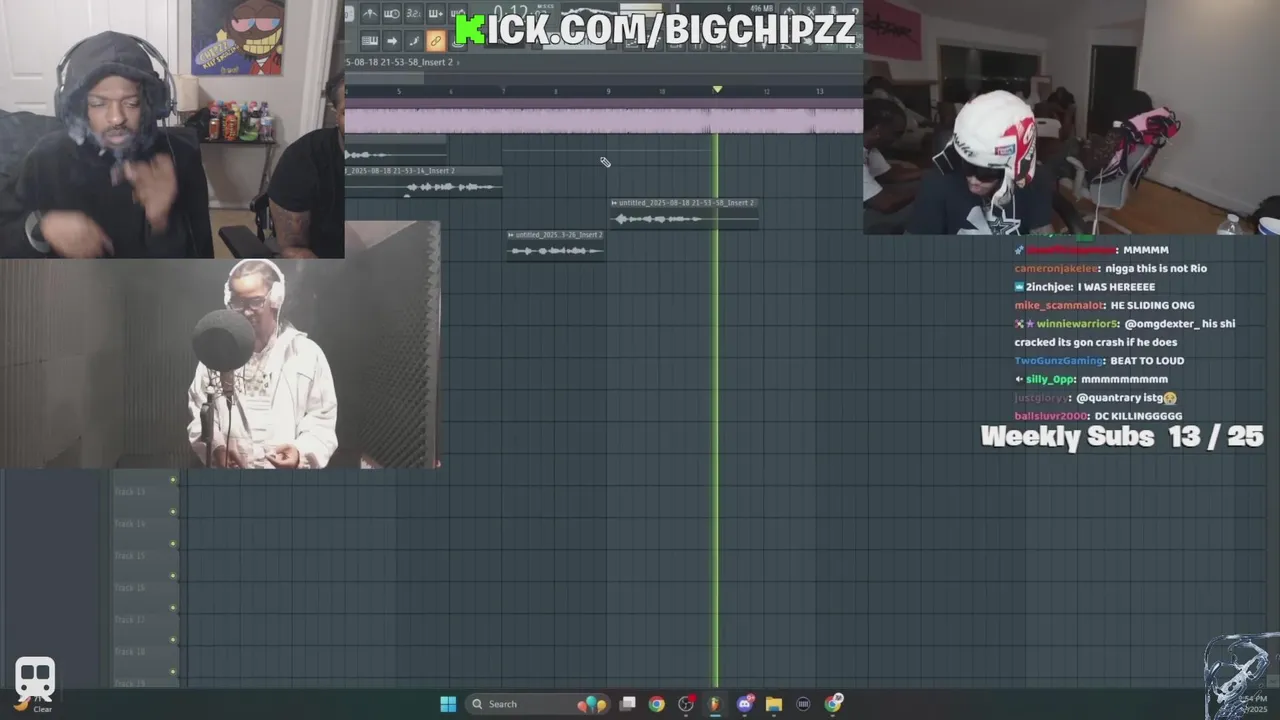Screen dimensions: 1280x720
Task: Toggle wait for input before recording icon
Action: pyautogui.click(x=392, y=14)
